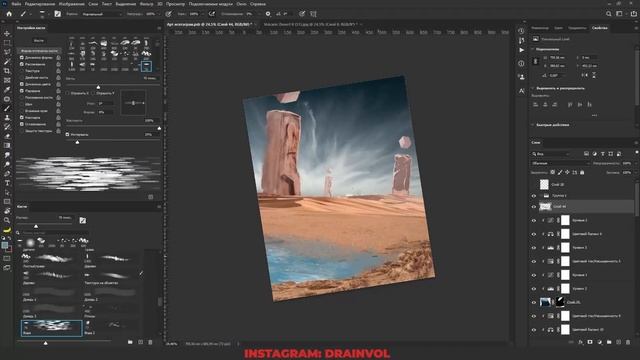
Task: Toggle the Динамика формы checkbox
Action: 22,58
